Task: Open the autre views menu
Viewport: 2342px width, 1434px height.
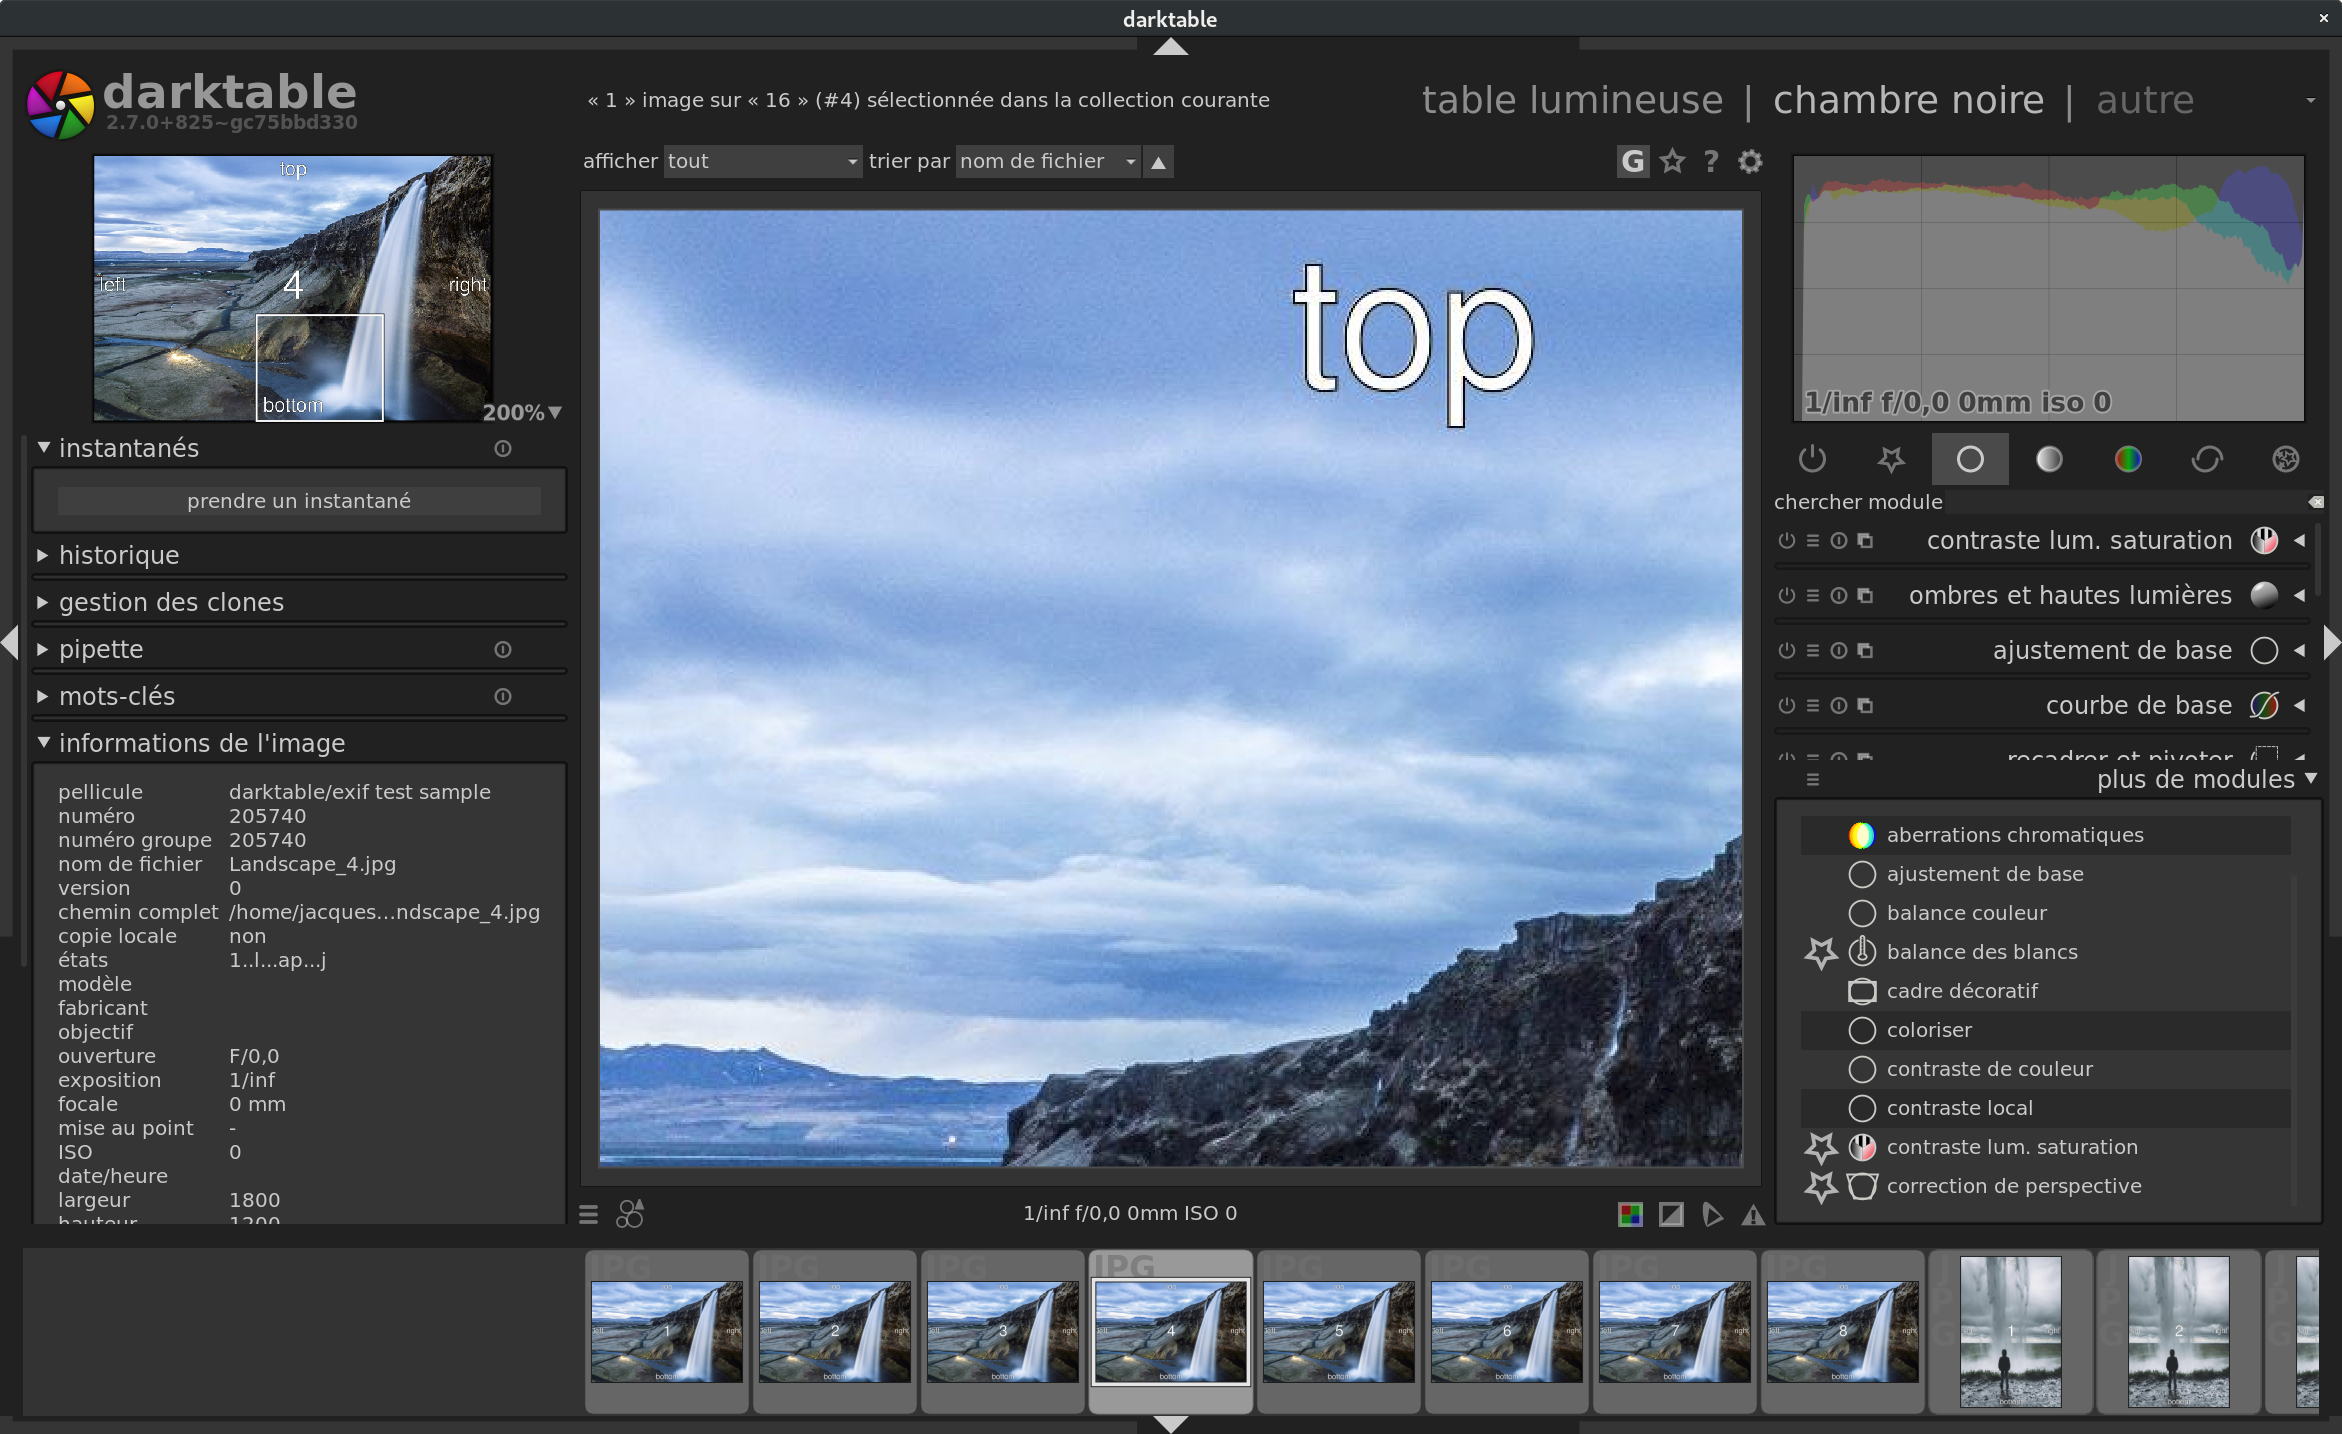Action: 2144,100
